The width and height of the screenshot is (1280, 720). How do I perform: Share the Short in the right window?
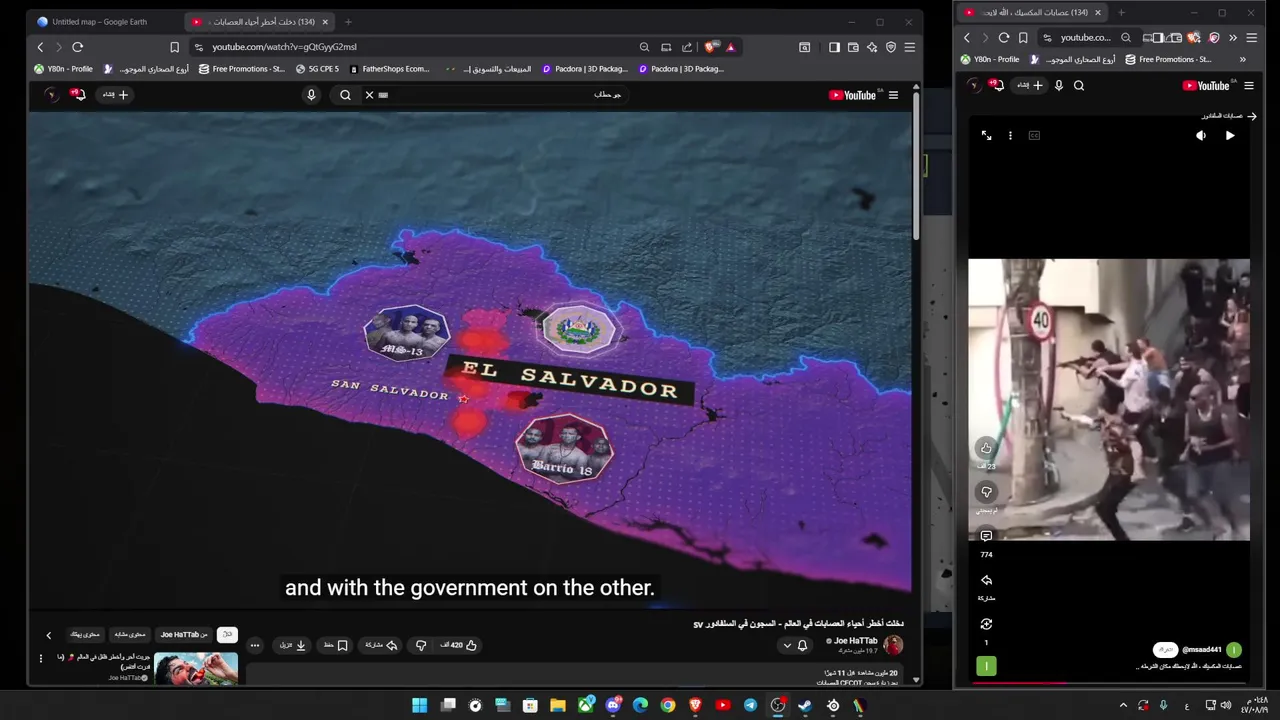point(986,580)
